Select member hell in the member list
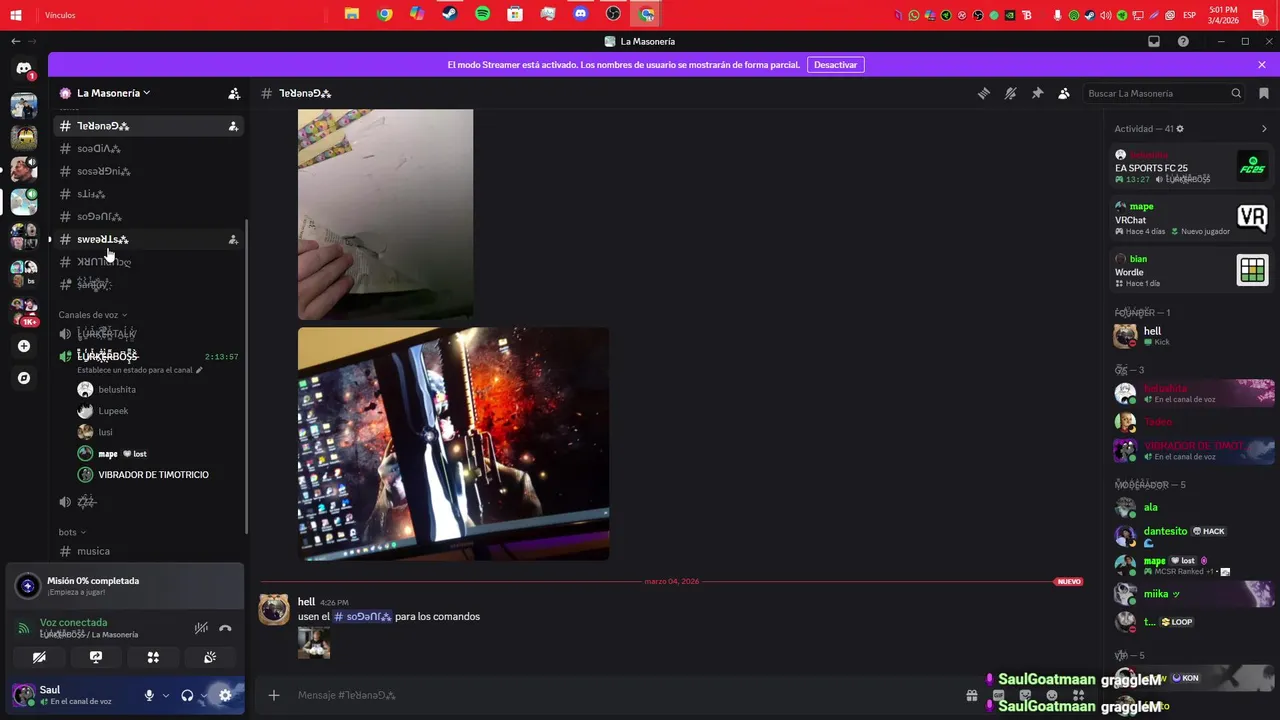 coord(1192,336)
